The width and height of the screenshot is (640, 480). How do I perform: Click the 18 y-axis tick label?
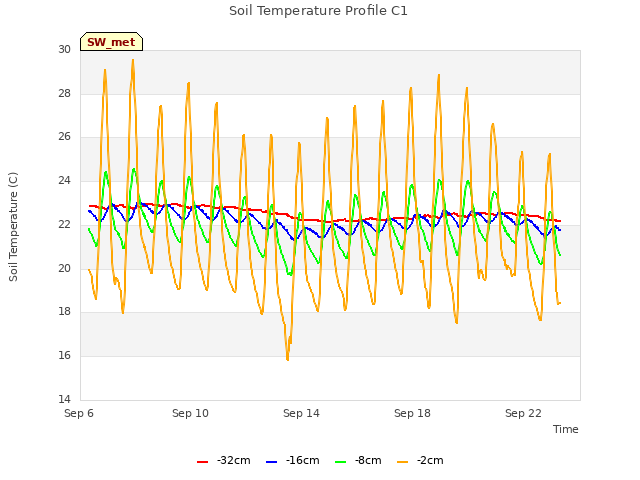[x=64, y=311]
